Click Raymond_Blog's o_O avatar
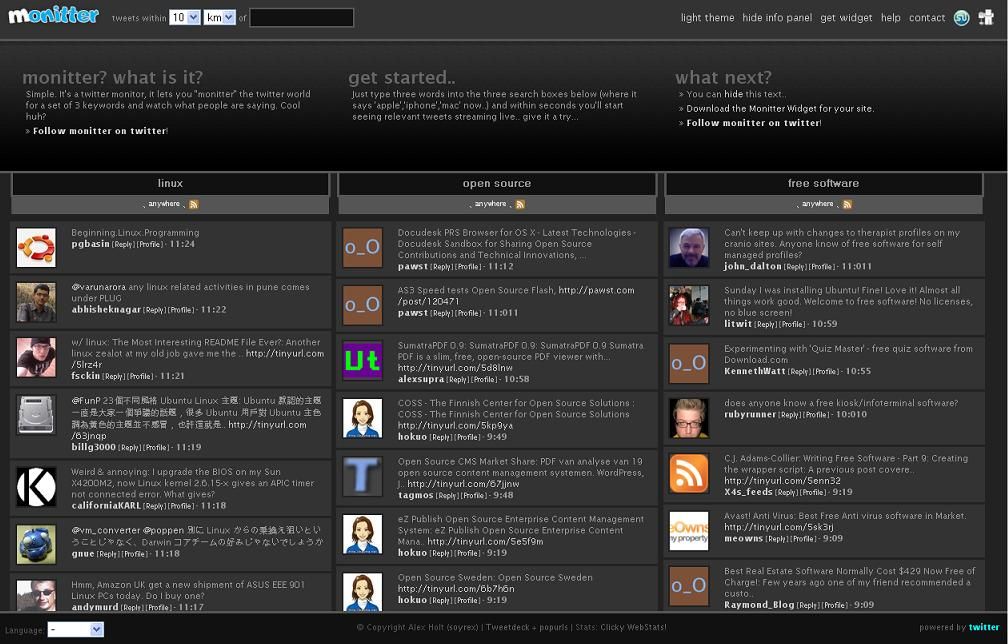 [x=689, y=586]
